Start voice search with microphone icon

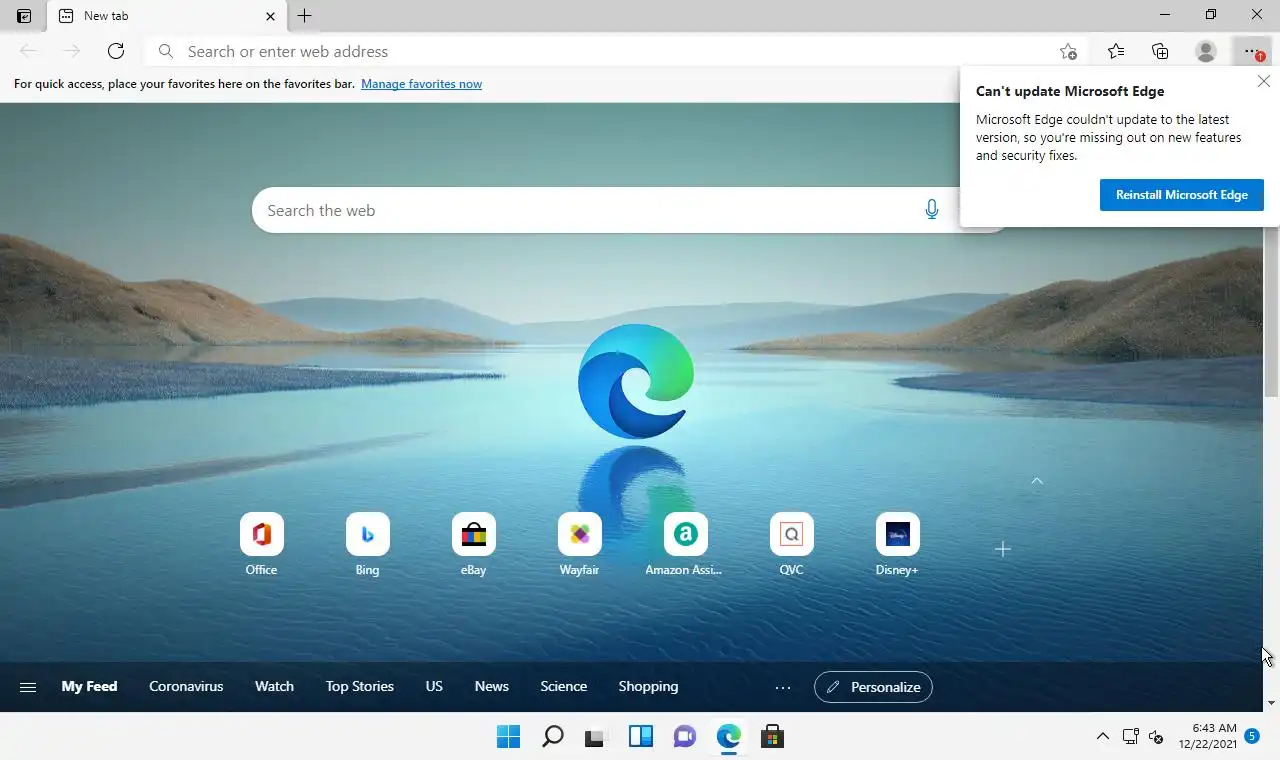pos(932,210)
